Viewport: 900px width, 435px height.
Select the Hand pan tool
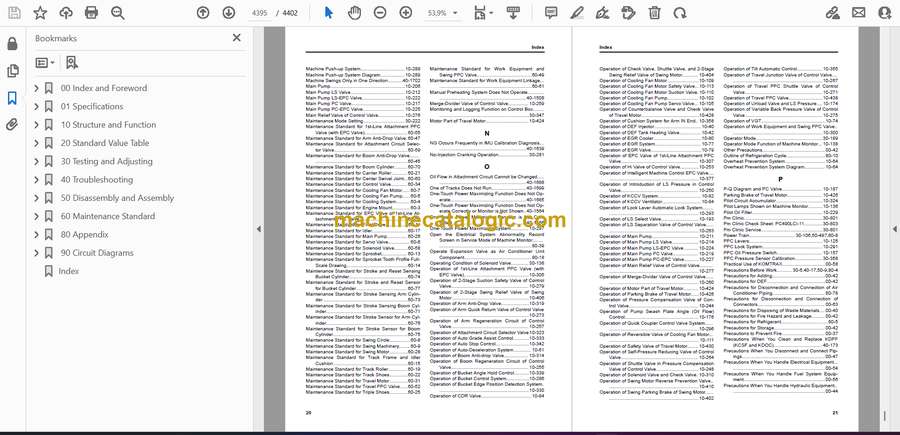pos(355,13)
